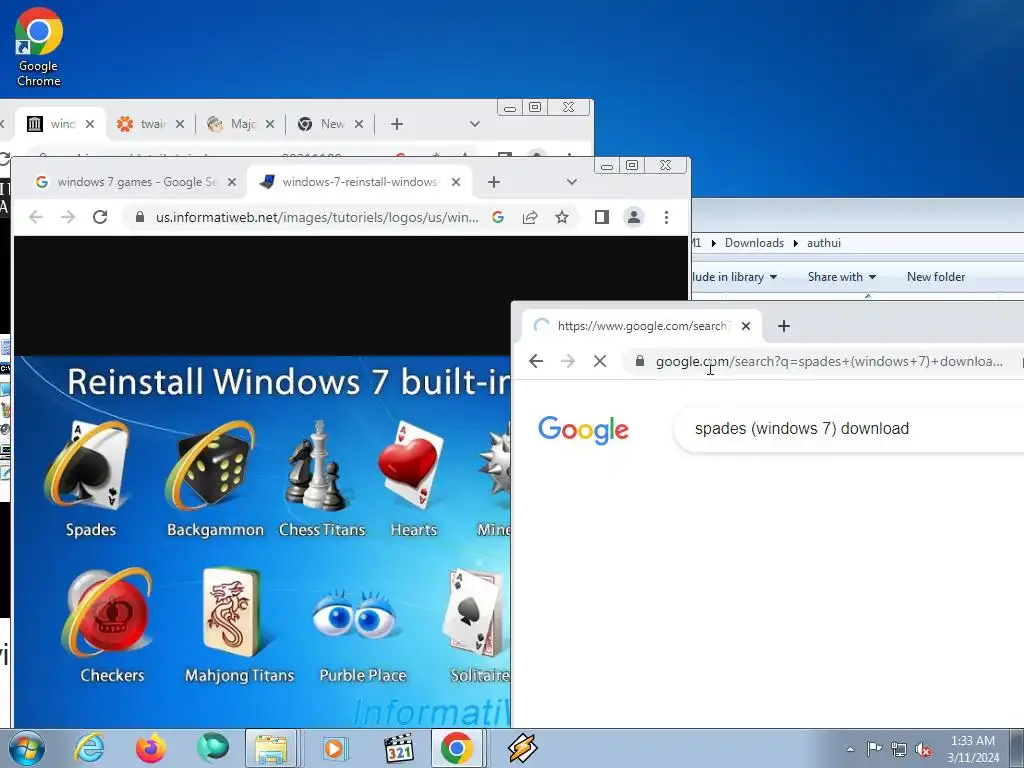This screenshot has height=768, width=1024.
Task: Switch to 'twai' tab in back window
Action: tap(151, 124)
